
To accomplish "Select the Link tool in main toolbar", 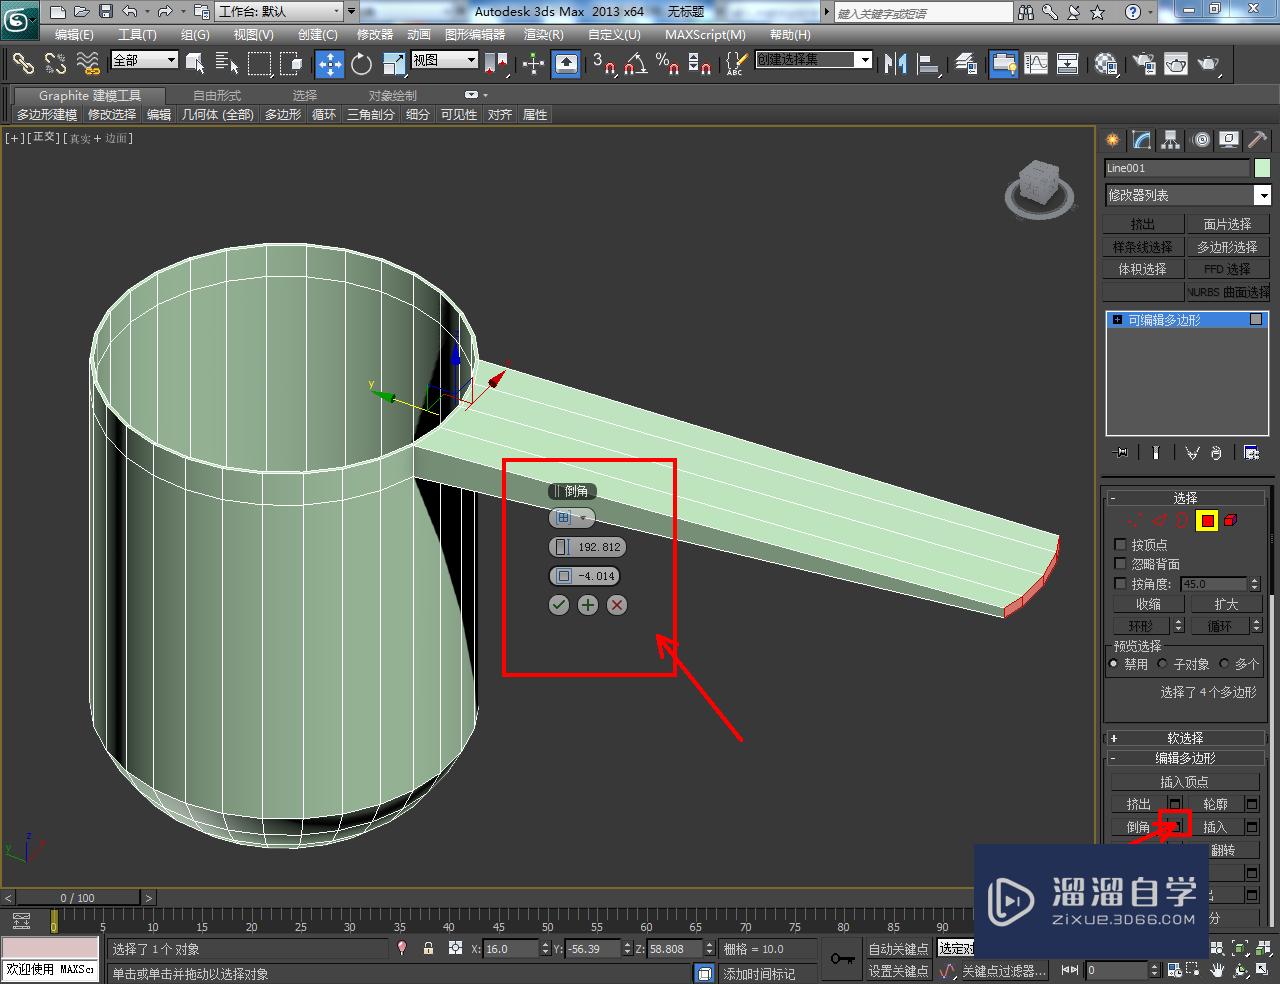I will coord(23,63).
